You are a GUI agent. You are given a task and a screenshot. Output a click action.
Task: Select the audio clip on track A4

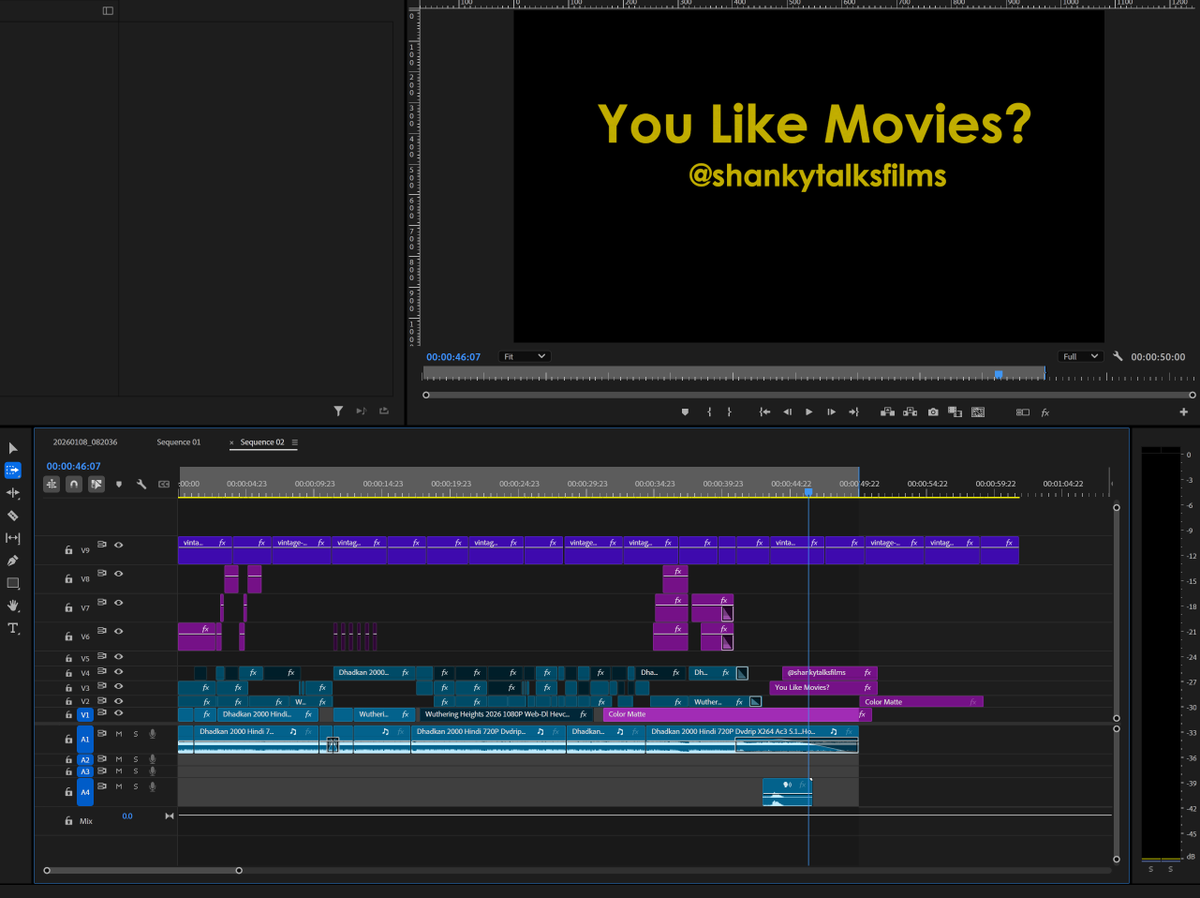787,792
